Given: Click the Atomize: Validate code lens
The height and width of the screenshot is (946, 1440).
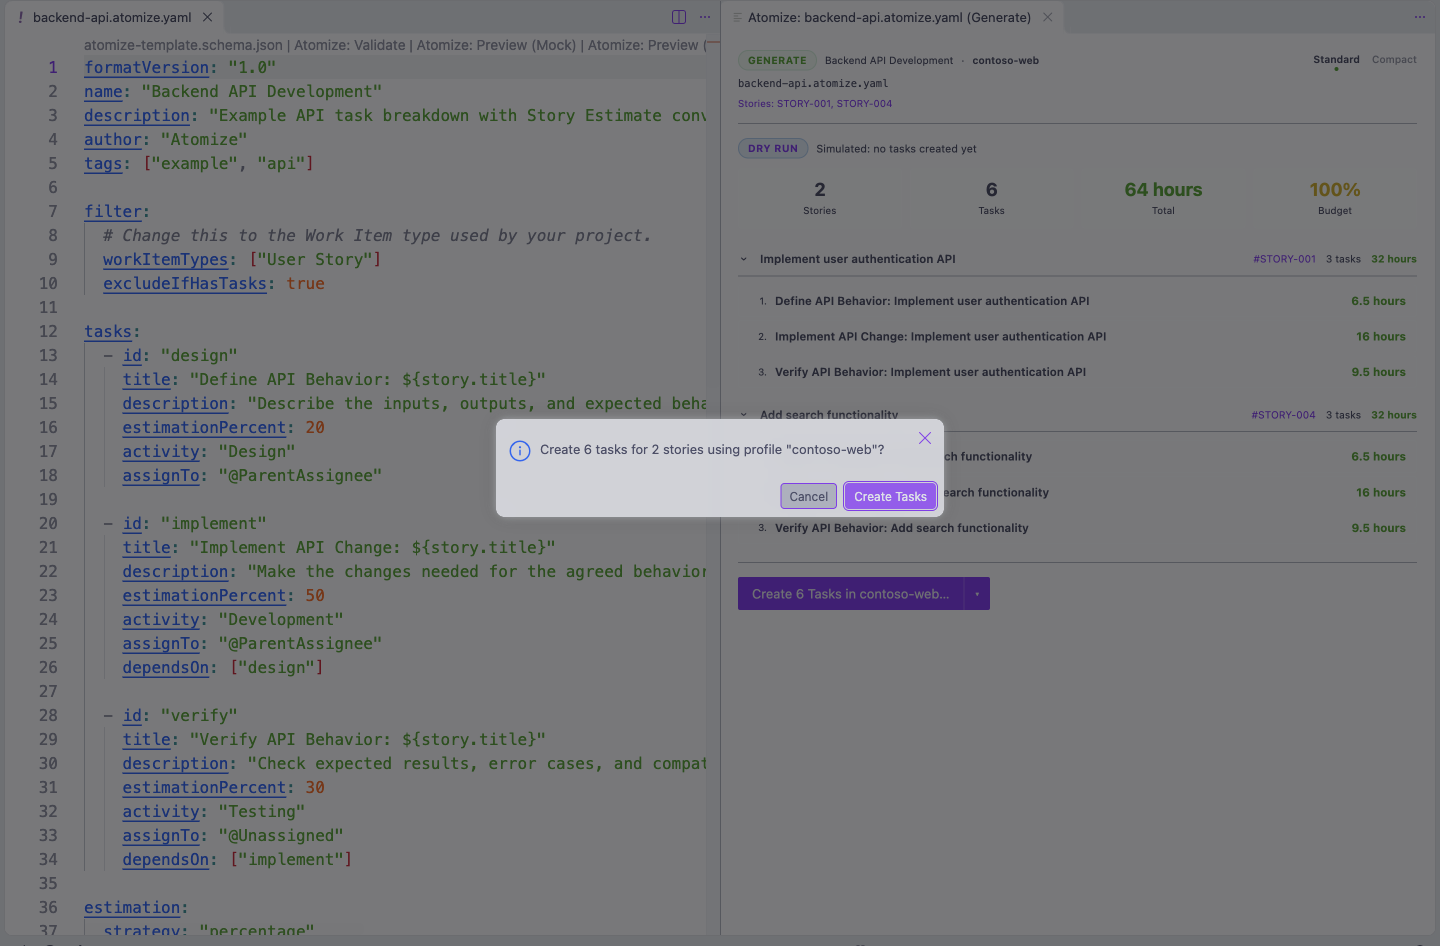Looking at the screenshot, I should click(350, 45).
